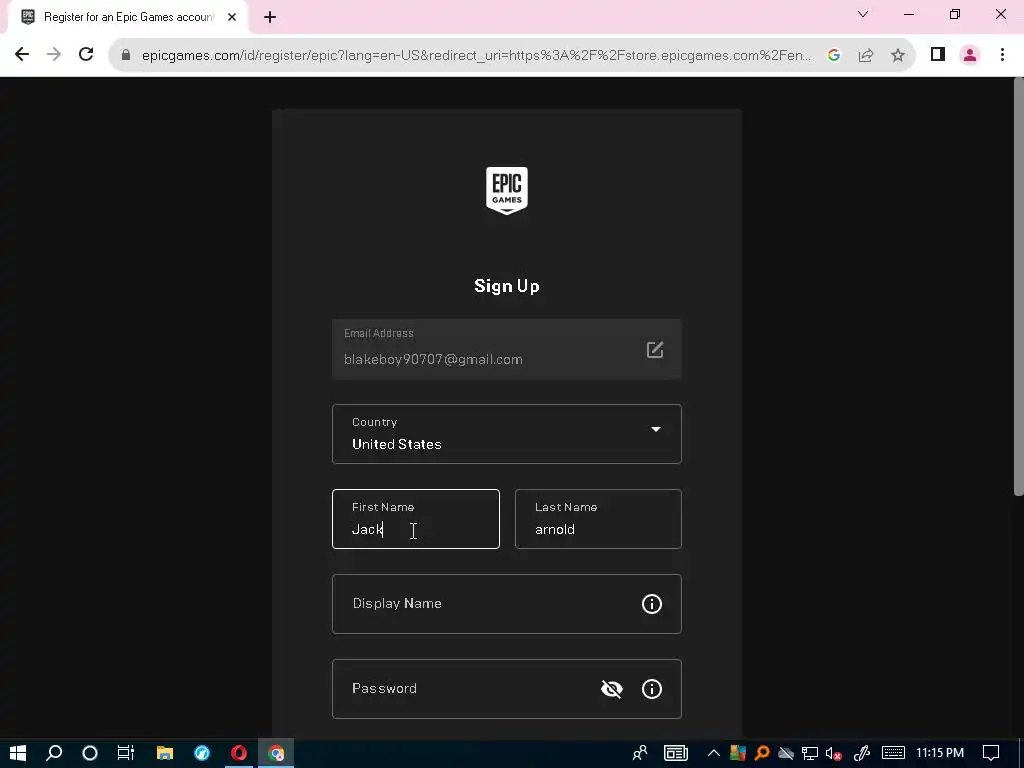Open the tab search chevron
This screenshot has height=768, width=1024.
click(863, 14)
